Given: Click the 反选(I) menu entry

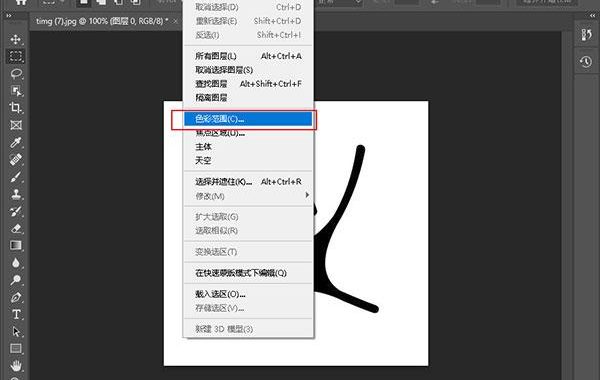Looking at the screenshot, I should point(248,35).
